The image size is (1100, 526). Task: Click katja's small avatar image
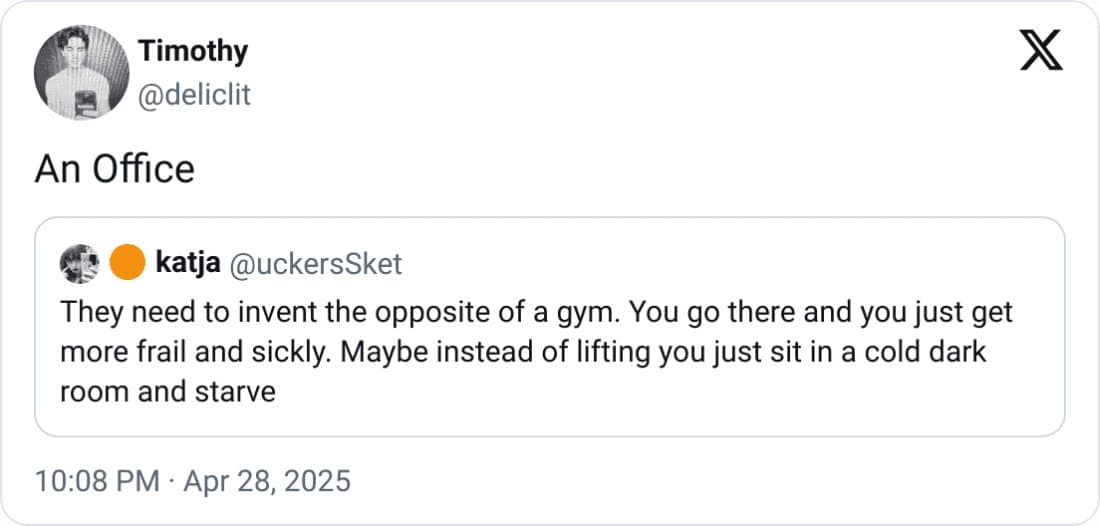[80, 264]
